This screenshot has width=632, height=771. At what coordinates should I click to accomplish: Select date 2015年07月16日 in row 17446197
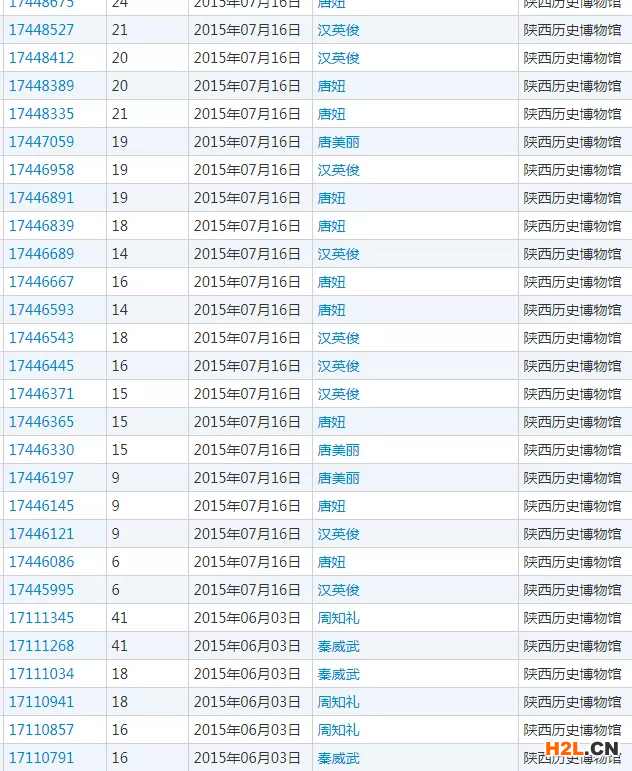pyautogui.click(x=247, y=478)
